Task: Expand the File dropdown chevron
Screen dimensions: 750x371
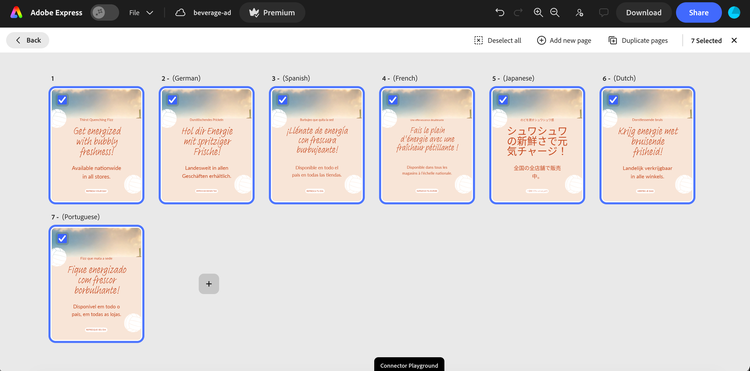Action: click(150, 13)
